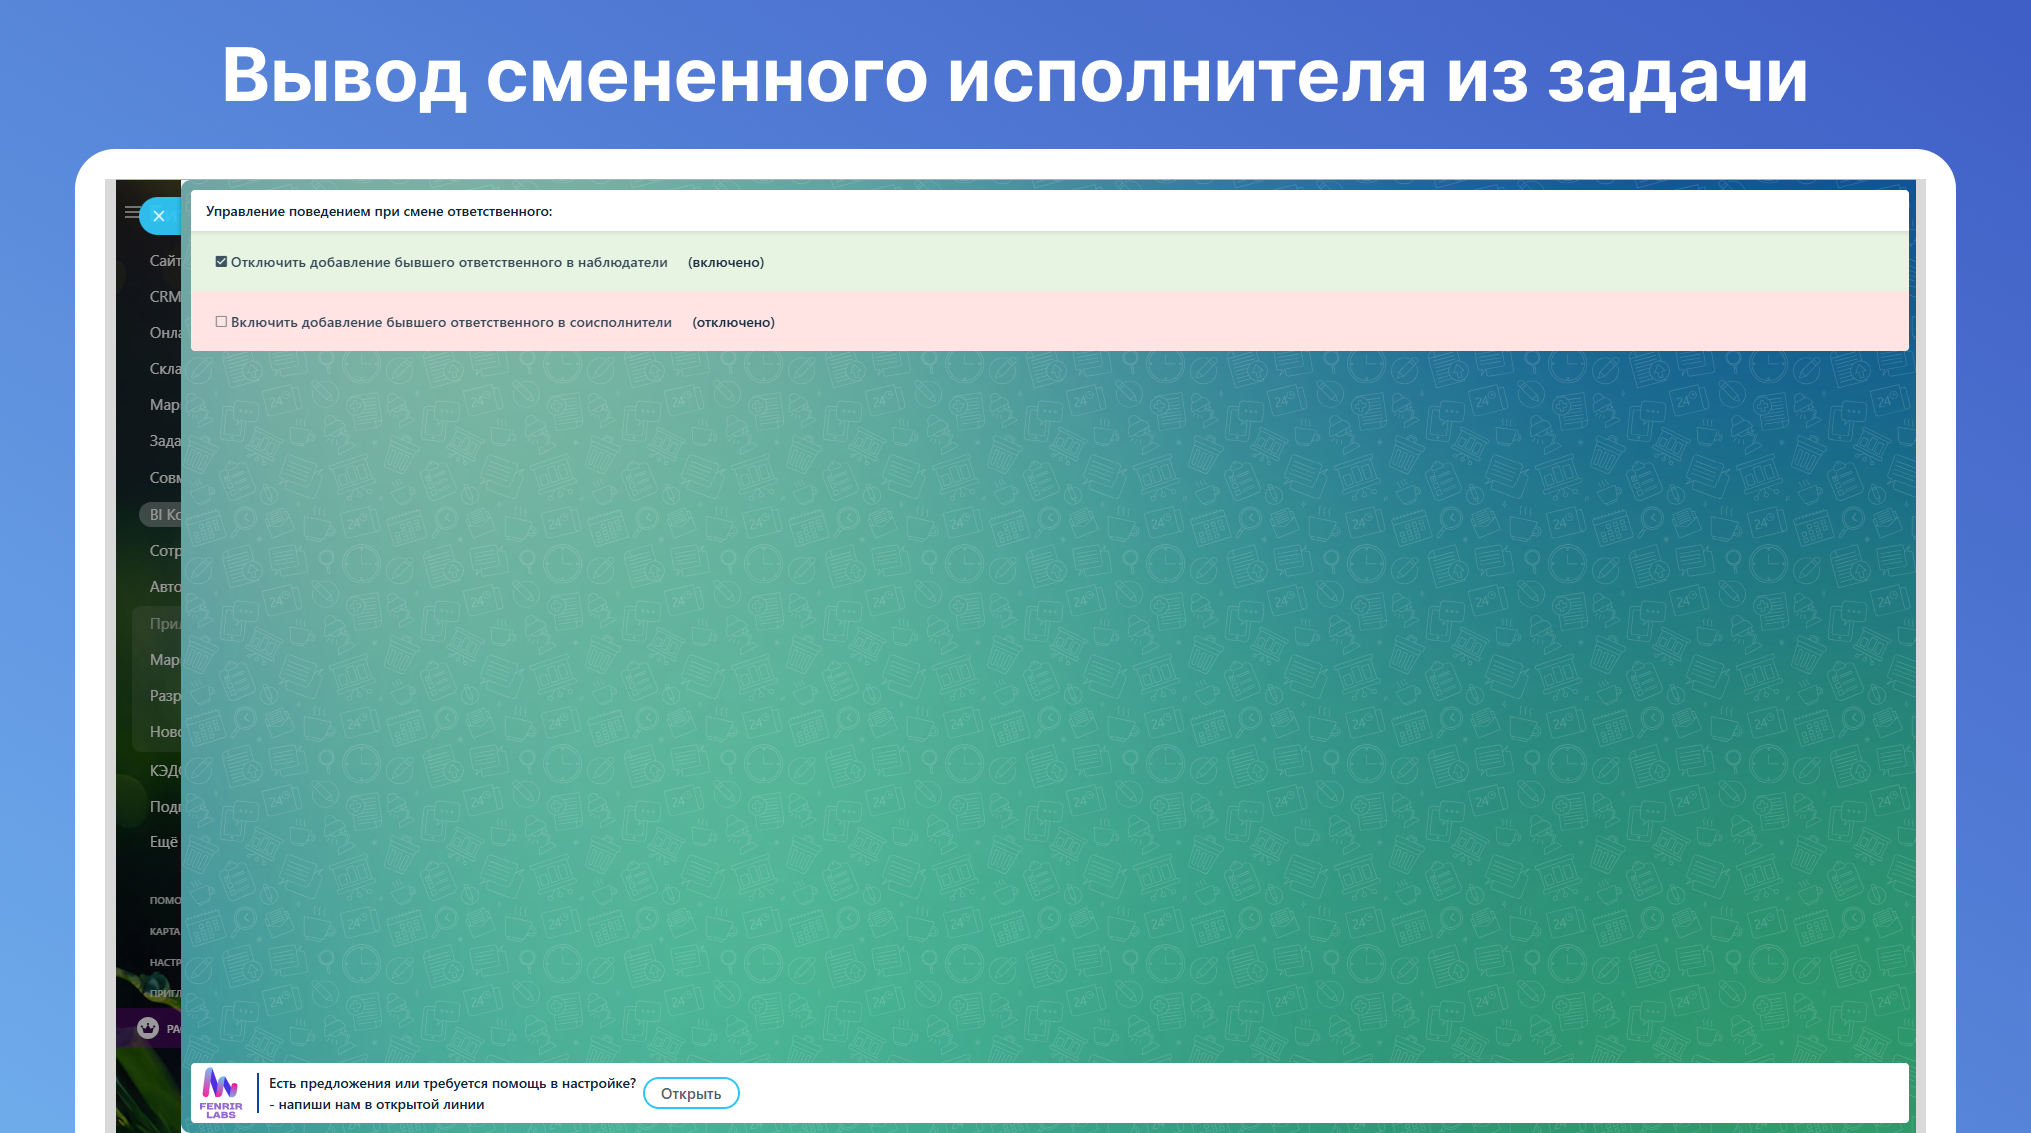This screenshot has width=2031, height=1133.
Task: Open the Сайты sidebar item
Action: pyautogui.click(x=164, y=261)
